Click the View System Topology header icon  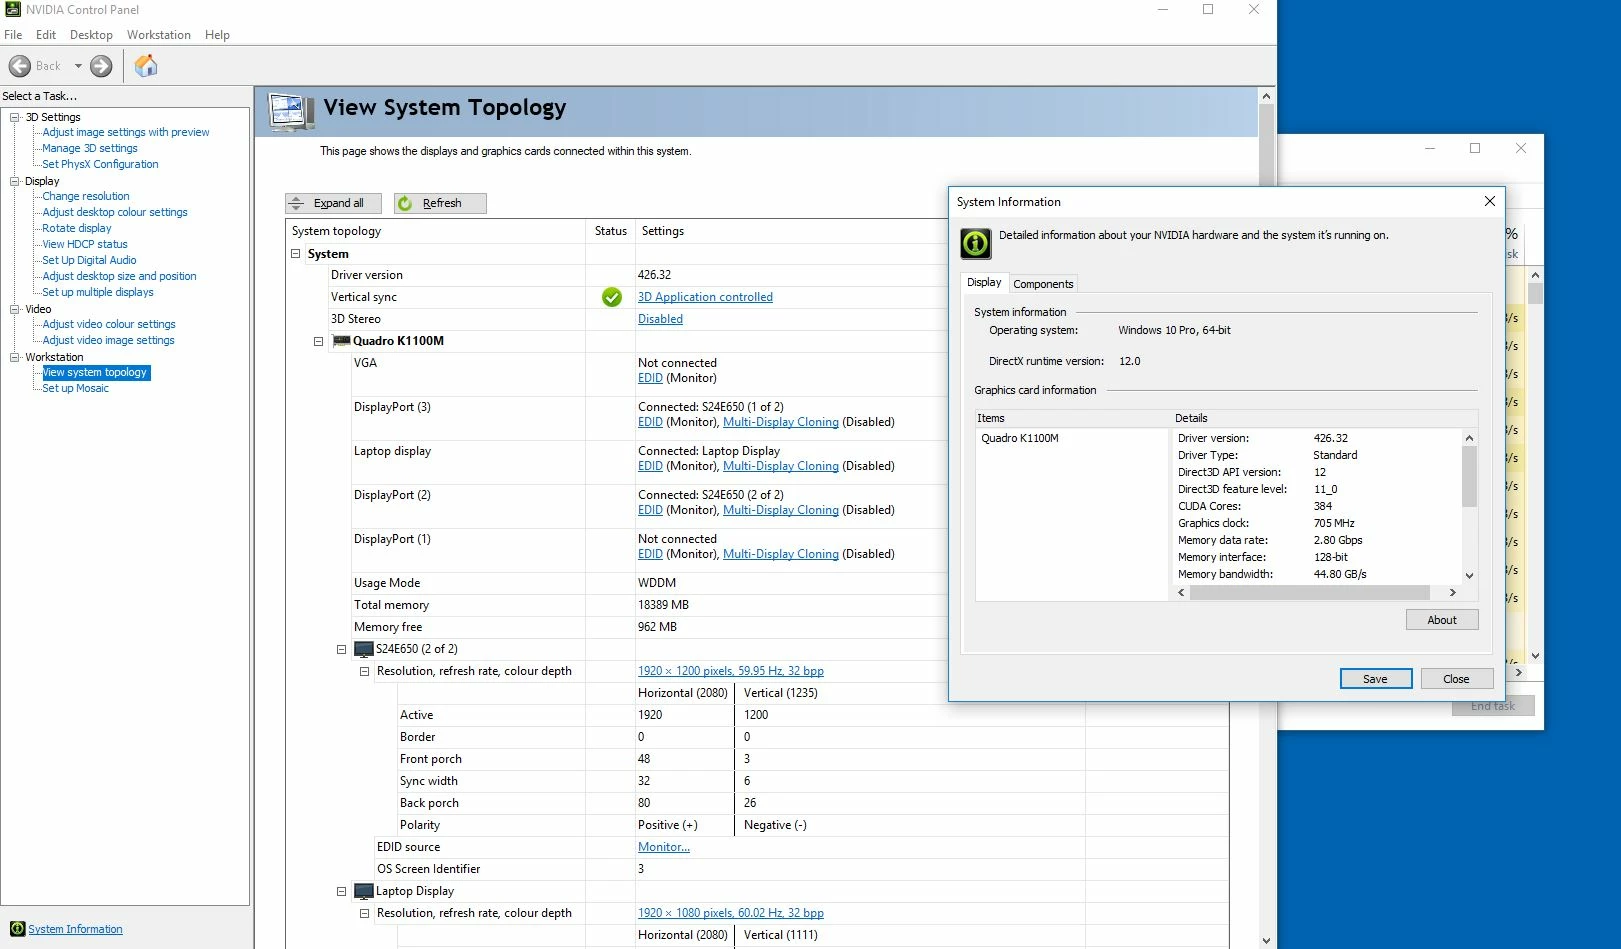tap(292, 112)
